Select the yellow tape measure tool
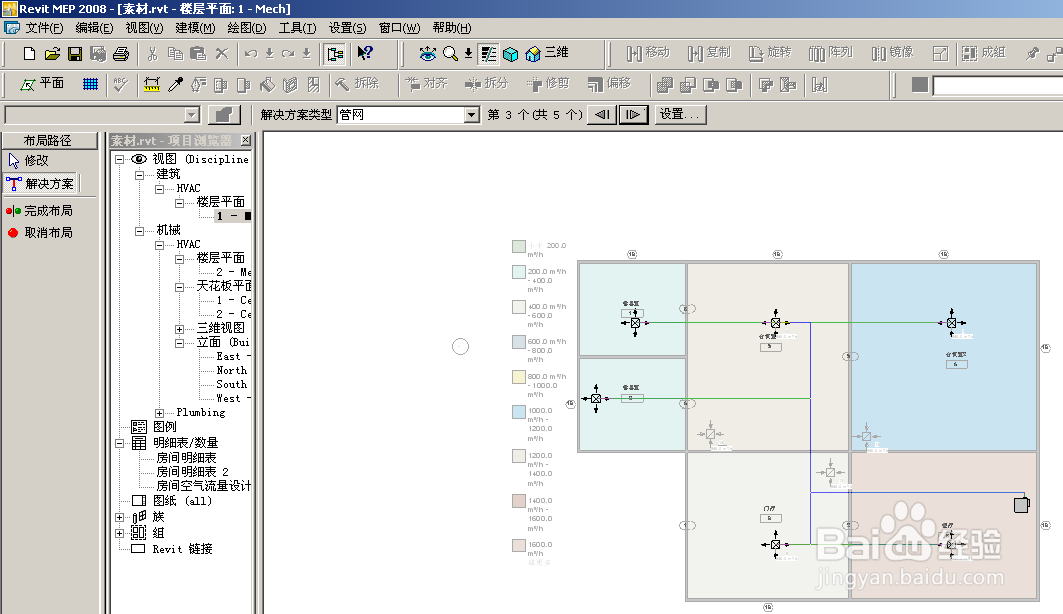 point(152,85)
